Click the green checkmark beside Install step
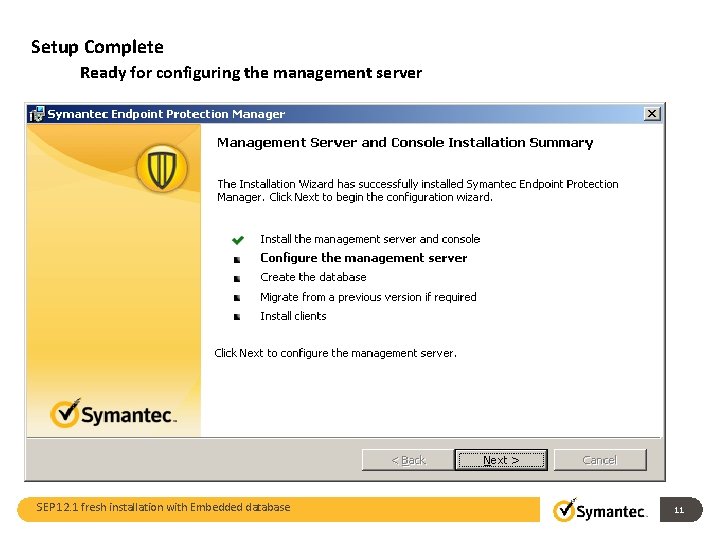 coord(238,240)
